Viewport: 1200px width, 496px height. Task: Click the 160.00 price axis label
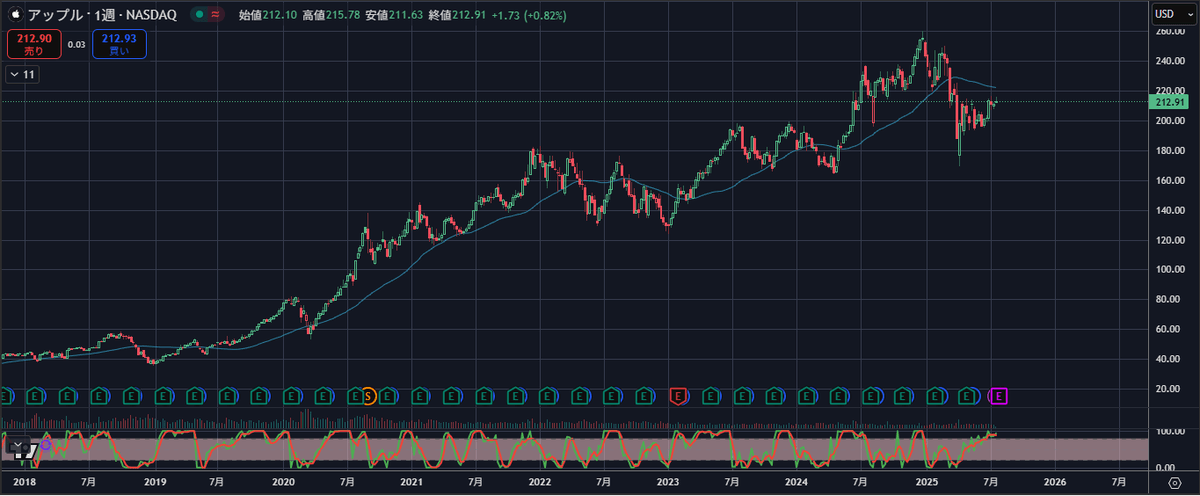pyautogui.click(x=1168, y=181)
